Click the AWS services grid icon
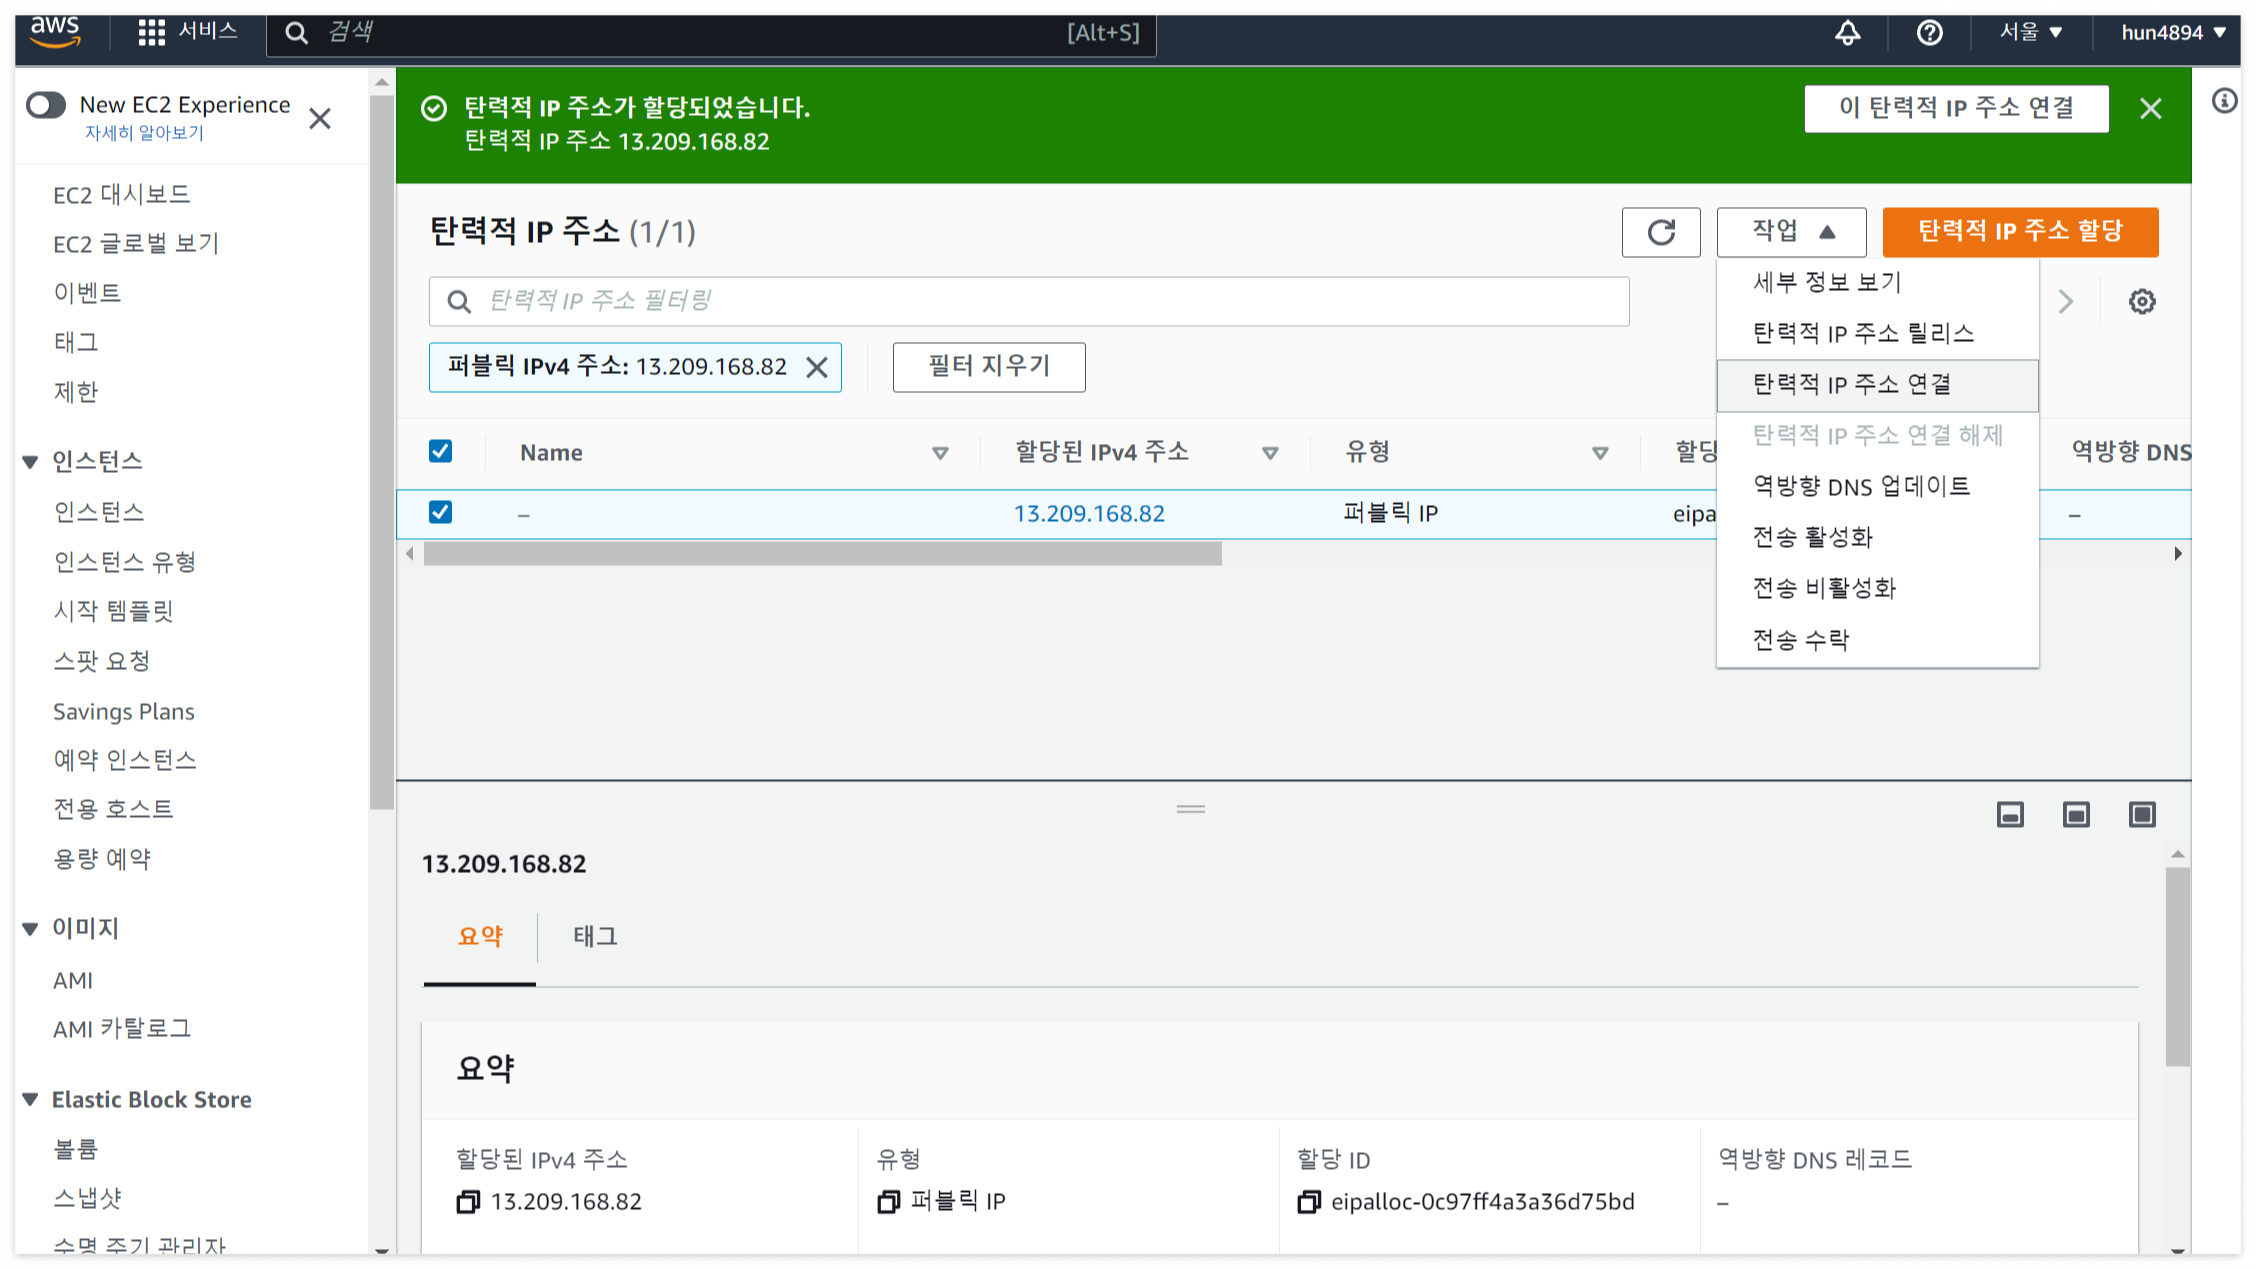Viewport: 2256px width, 1269px height. 151,33
